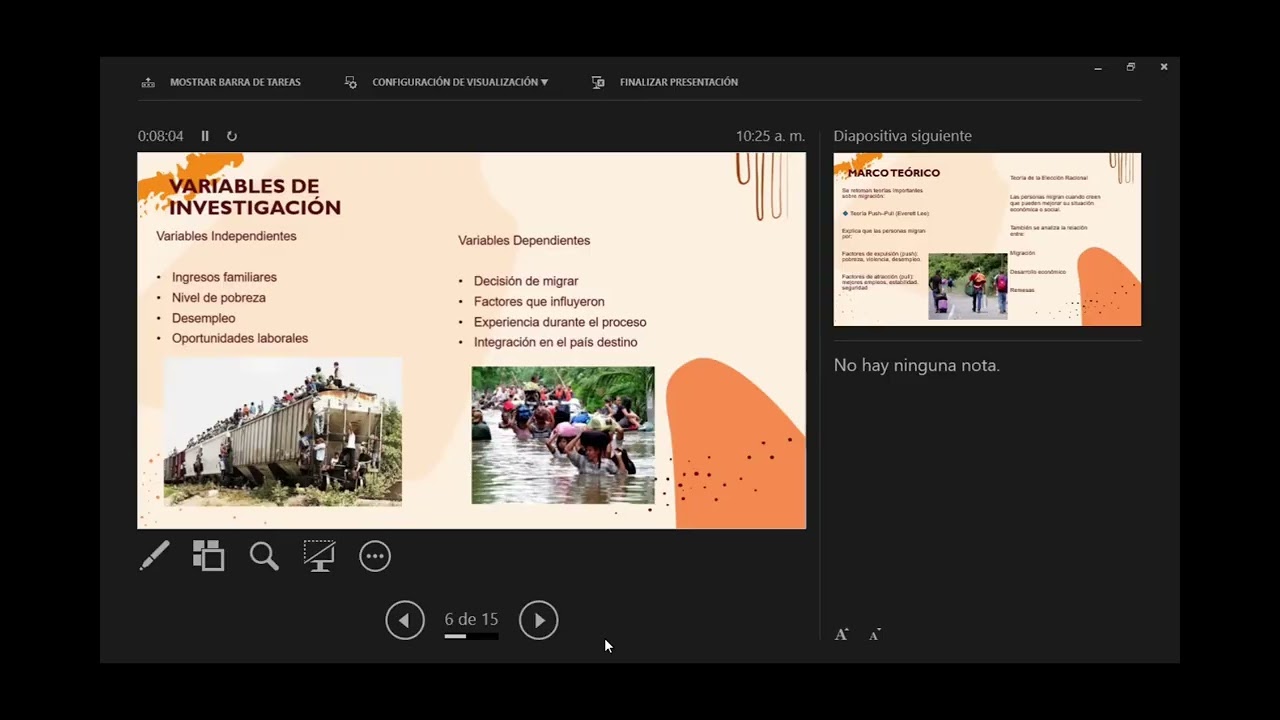Click the notes area No hay ninguna nota
Screen dimensions: 1280x720
click(x=917, y=365)
